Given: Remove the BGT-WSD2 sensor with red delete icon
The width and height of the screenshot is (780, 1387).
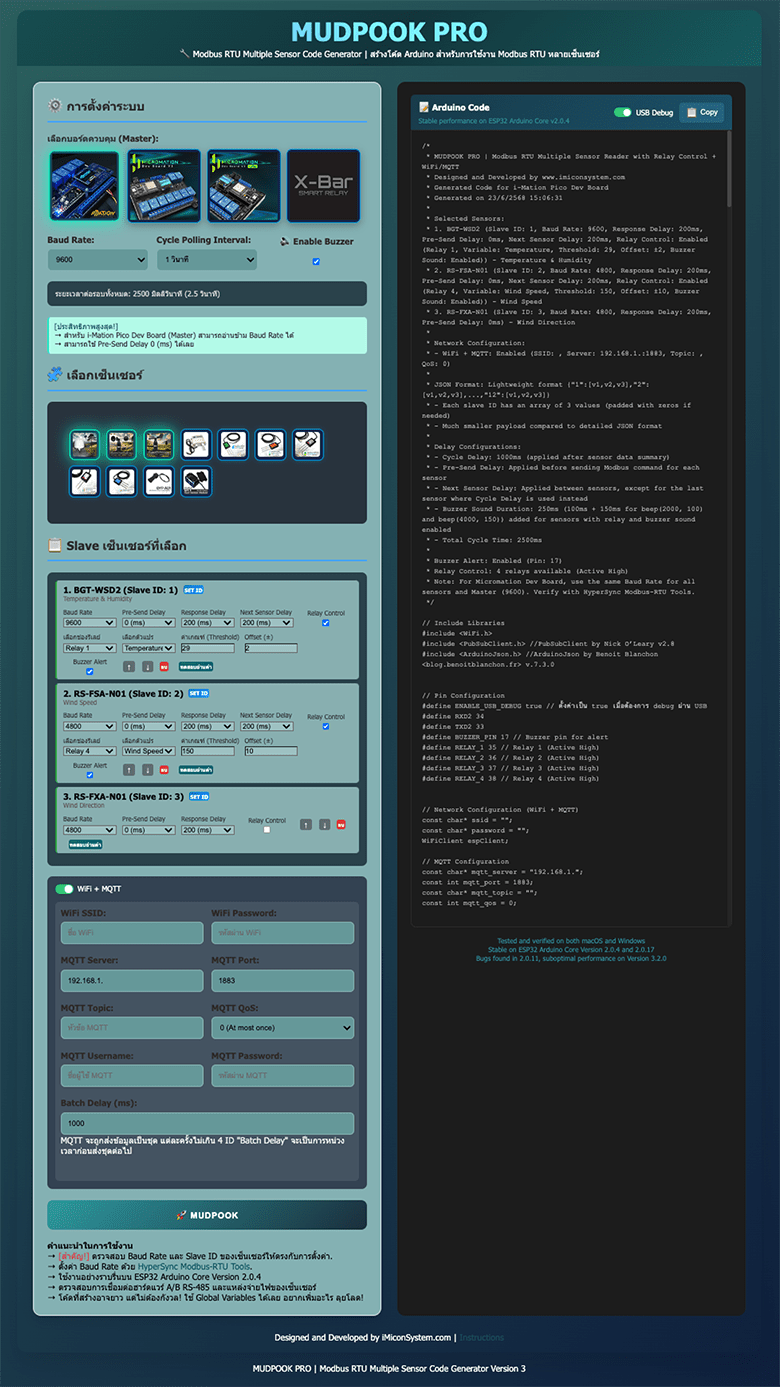Looking at the screenshot, I should click(x=164, y=666).
